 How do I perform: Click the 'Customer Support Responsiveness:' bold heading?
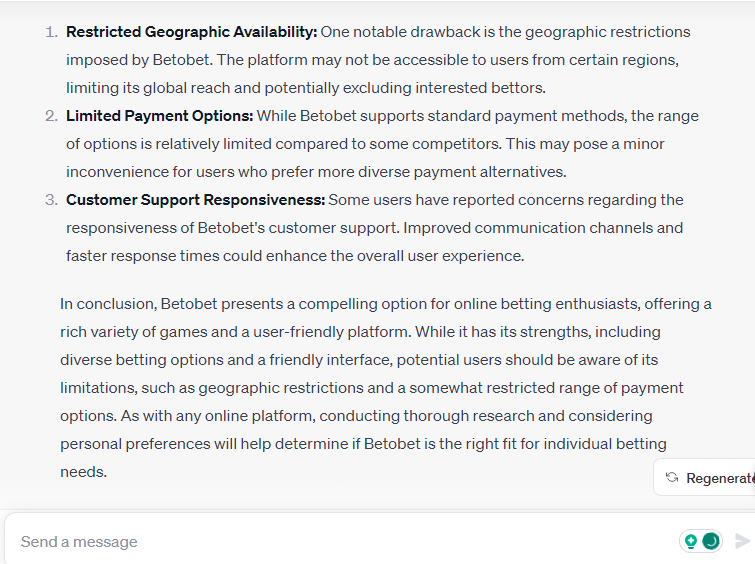pos(195,199)
